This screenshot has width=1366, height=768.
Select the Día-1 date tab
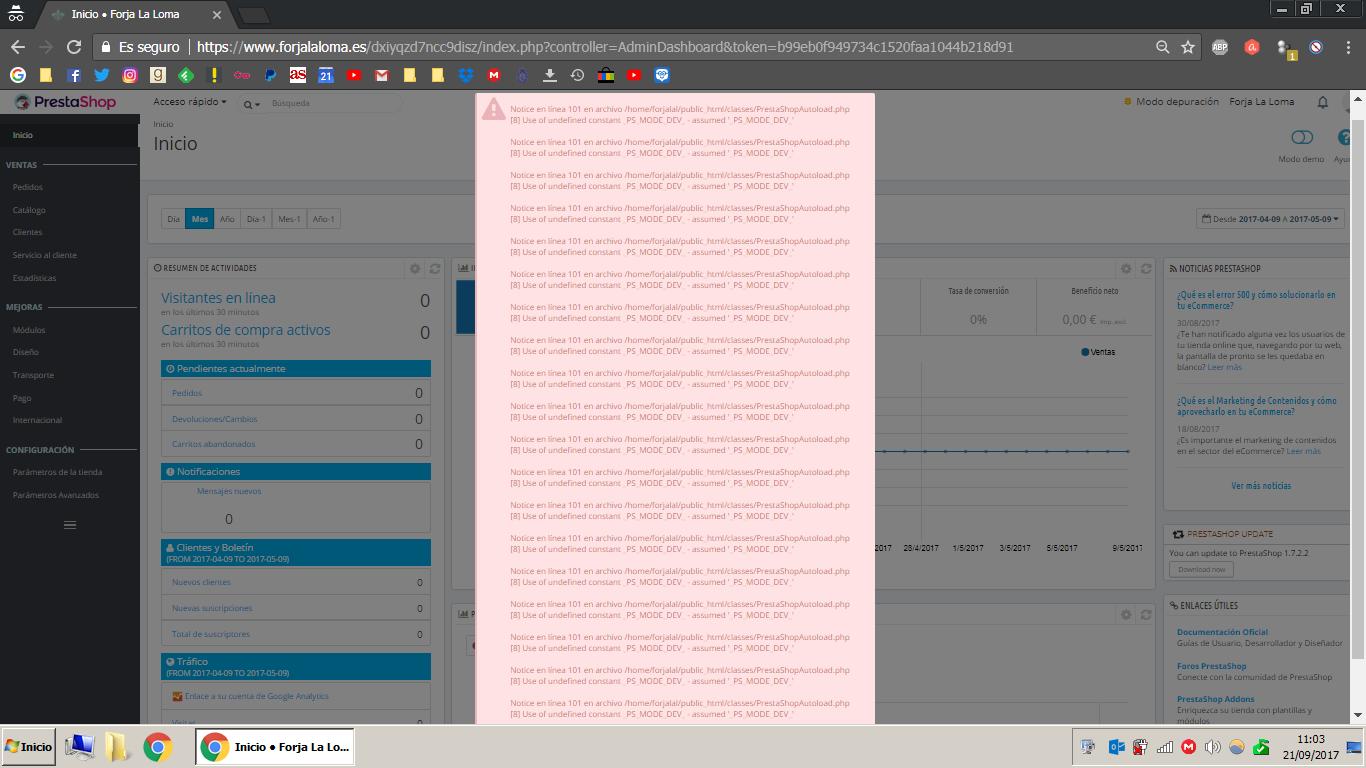click(x=256, y=219)
